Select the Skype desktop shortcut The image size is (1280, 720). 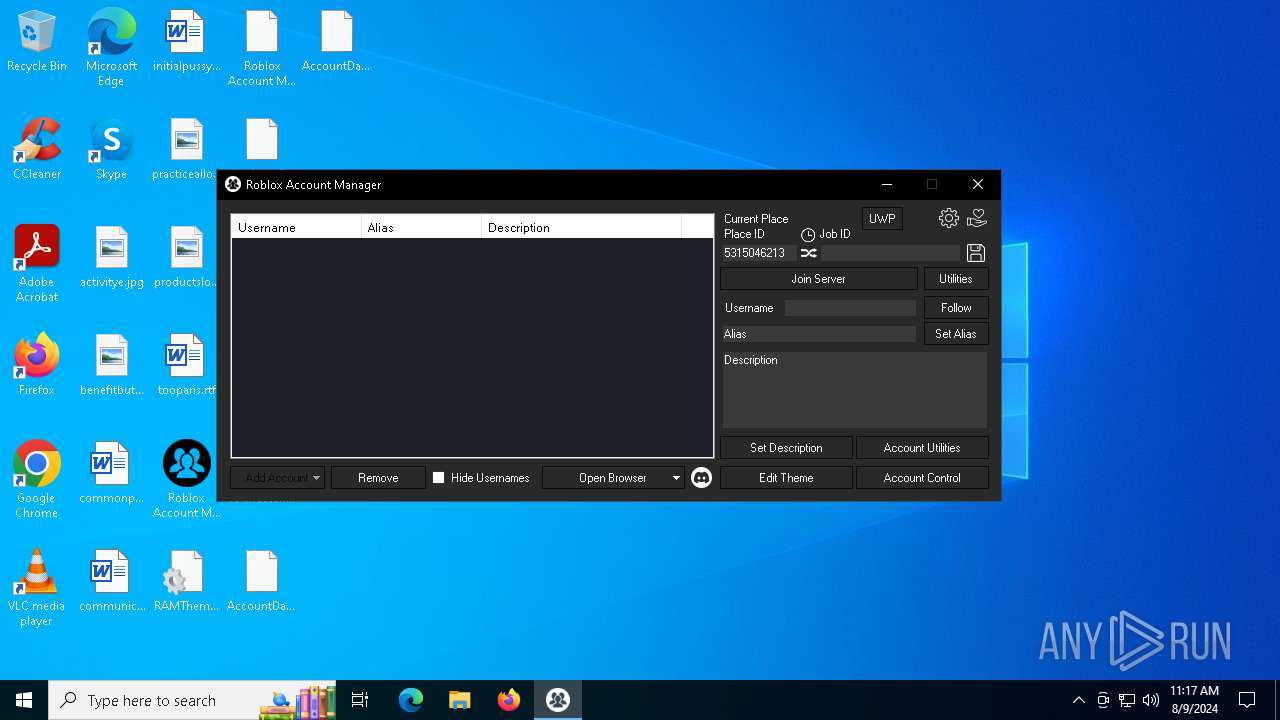click(111, 150)
